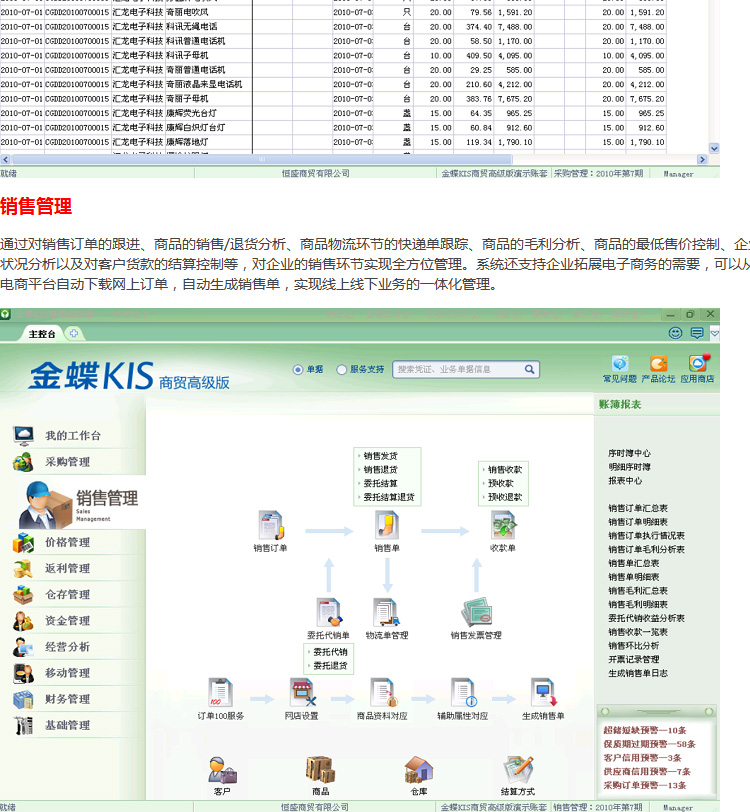Viewport: 750px width, 812px height.
Task: Click 销售发货 in the popup list
Action: 381,456
